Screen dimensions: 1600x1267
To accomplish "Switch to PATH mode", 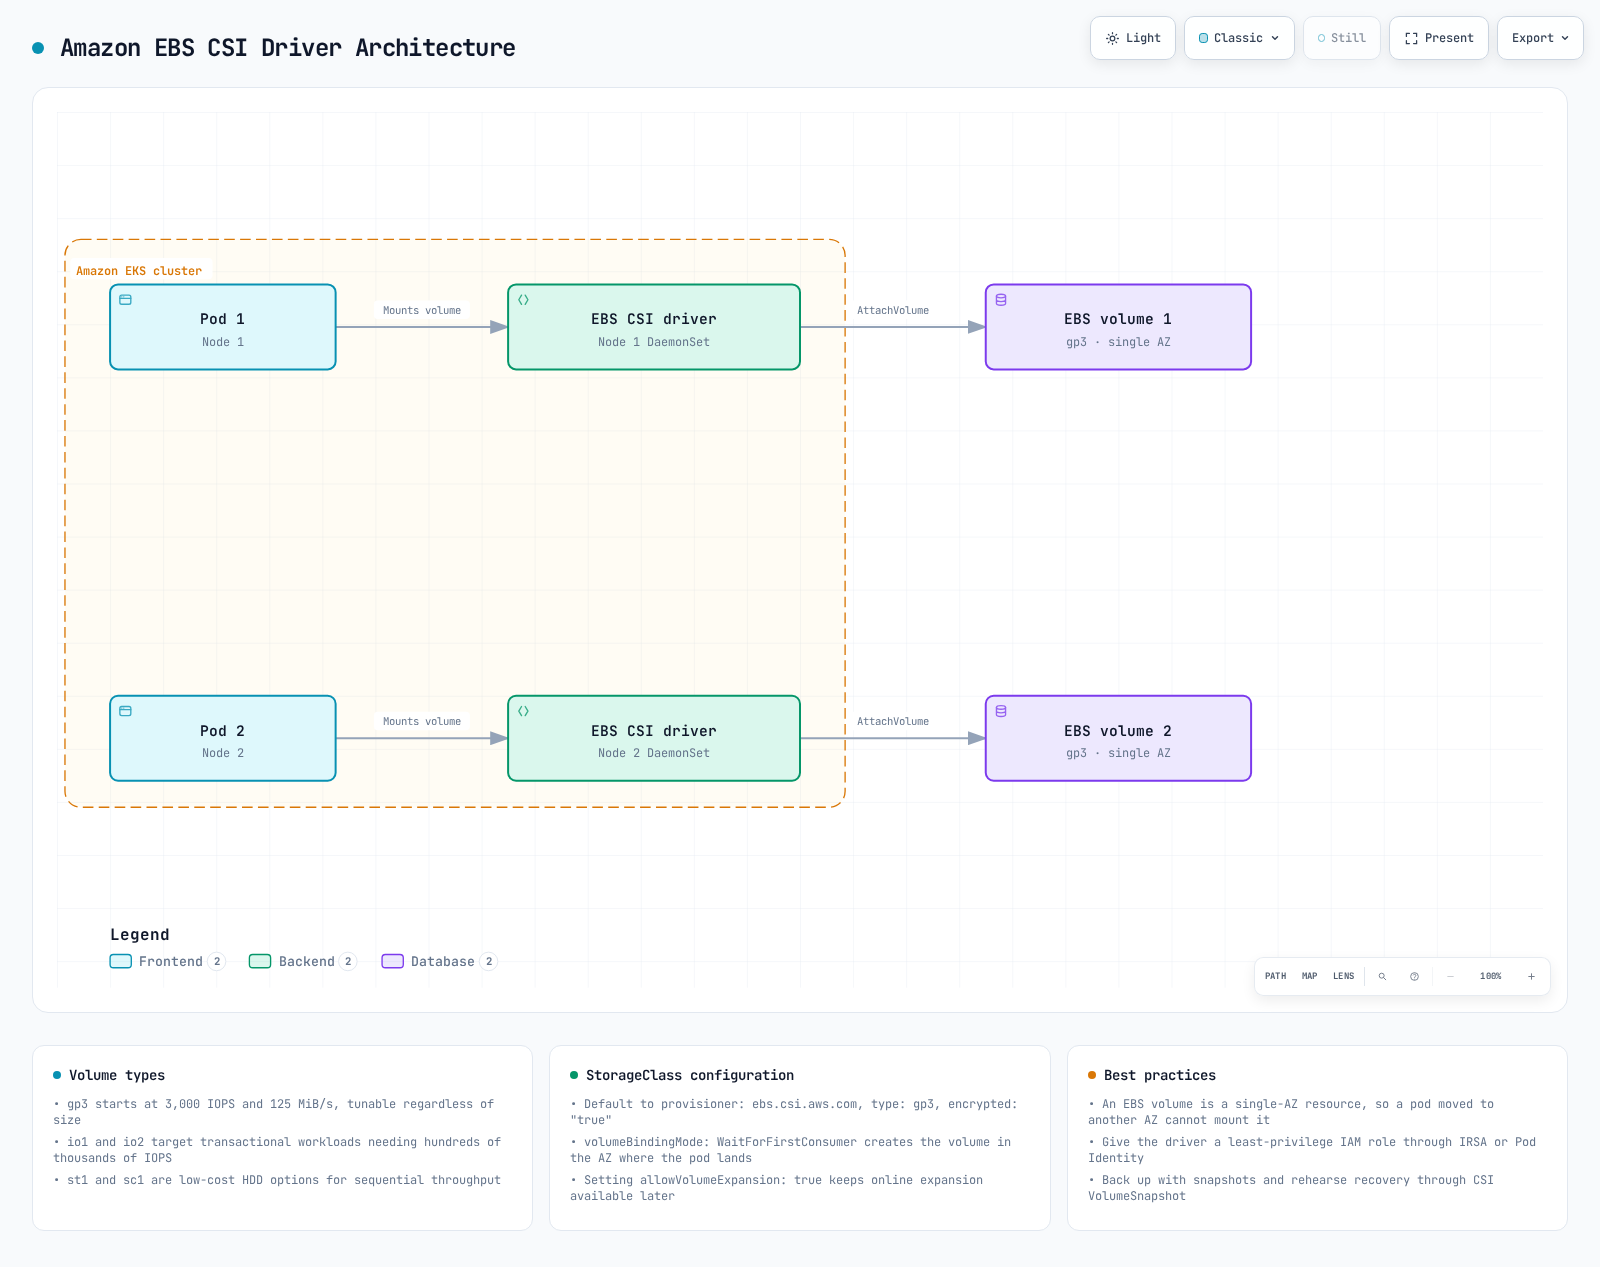I will 1276,976.
